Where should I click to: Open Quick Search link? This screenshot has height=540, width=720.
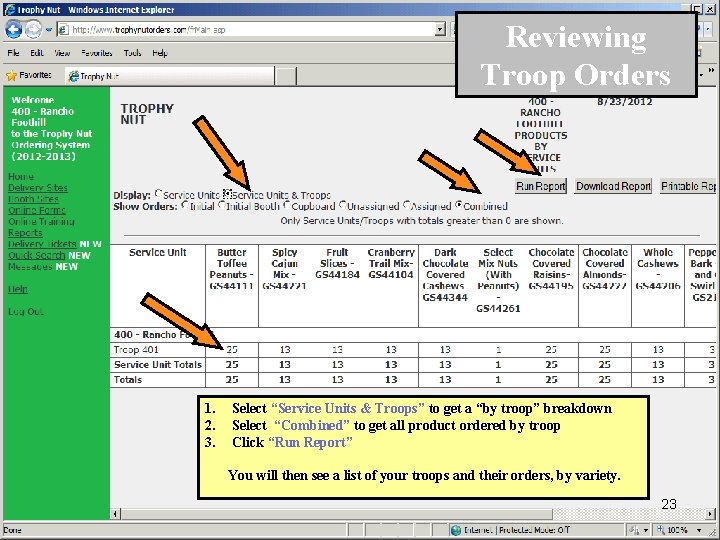coord(37,255)
